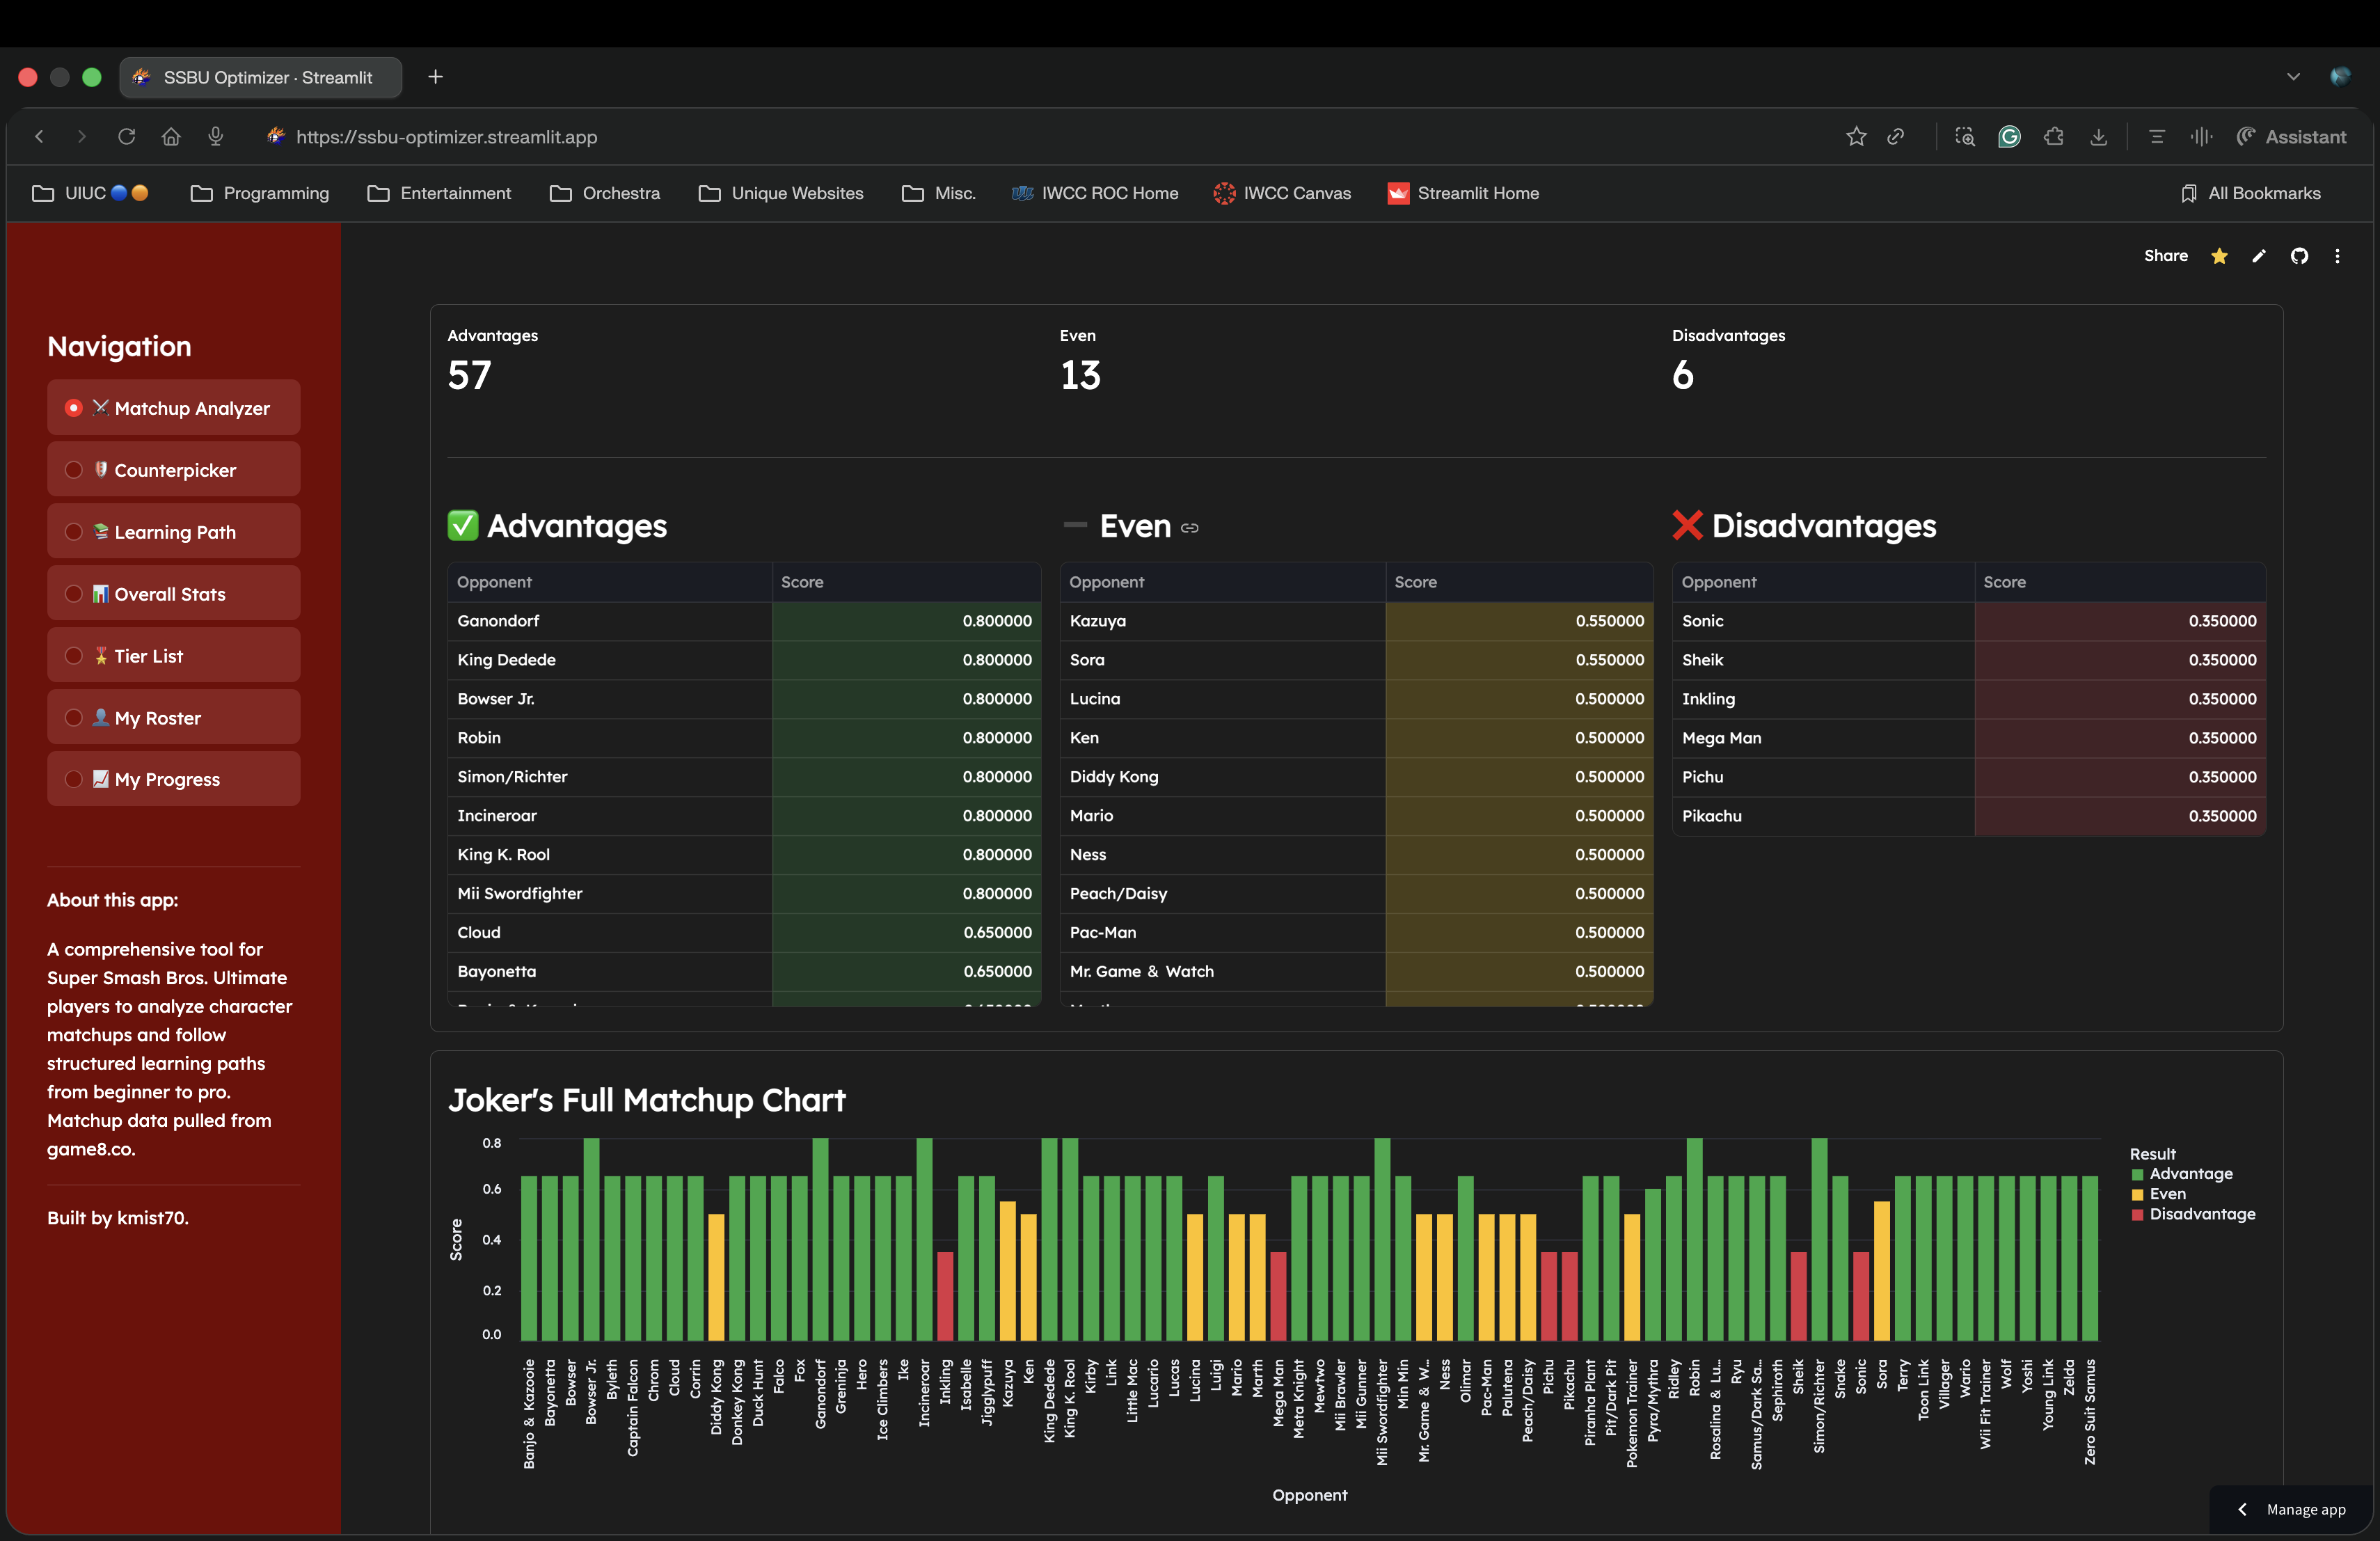Screen dimensions: 2380x1541
Task: Open the UIUC bookmarks folder
Action: click(x=90, y=193)
